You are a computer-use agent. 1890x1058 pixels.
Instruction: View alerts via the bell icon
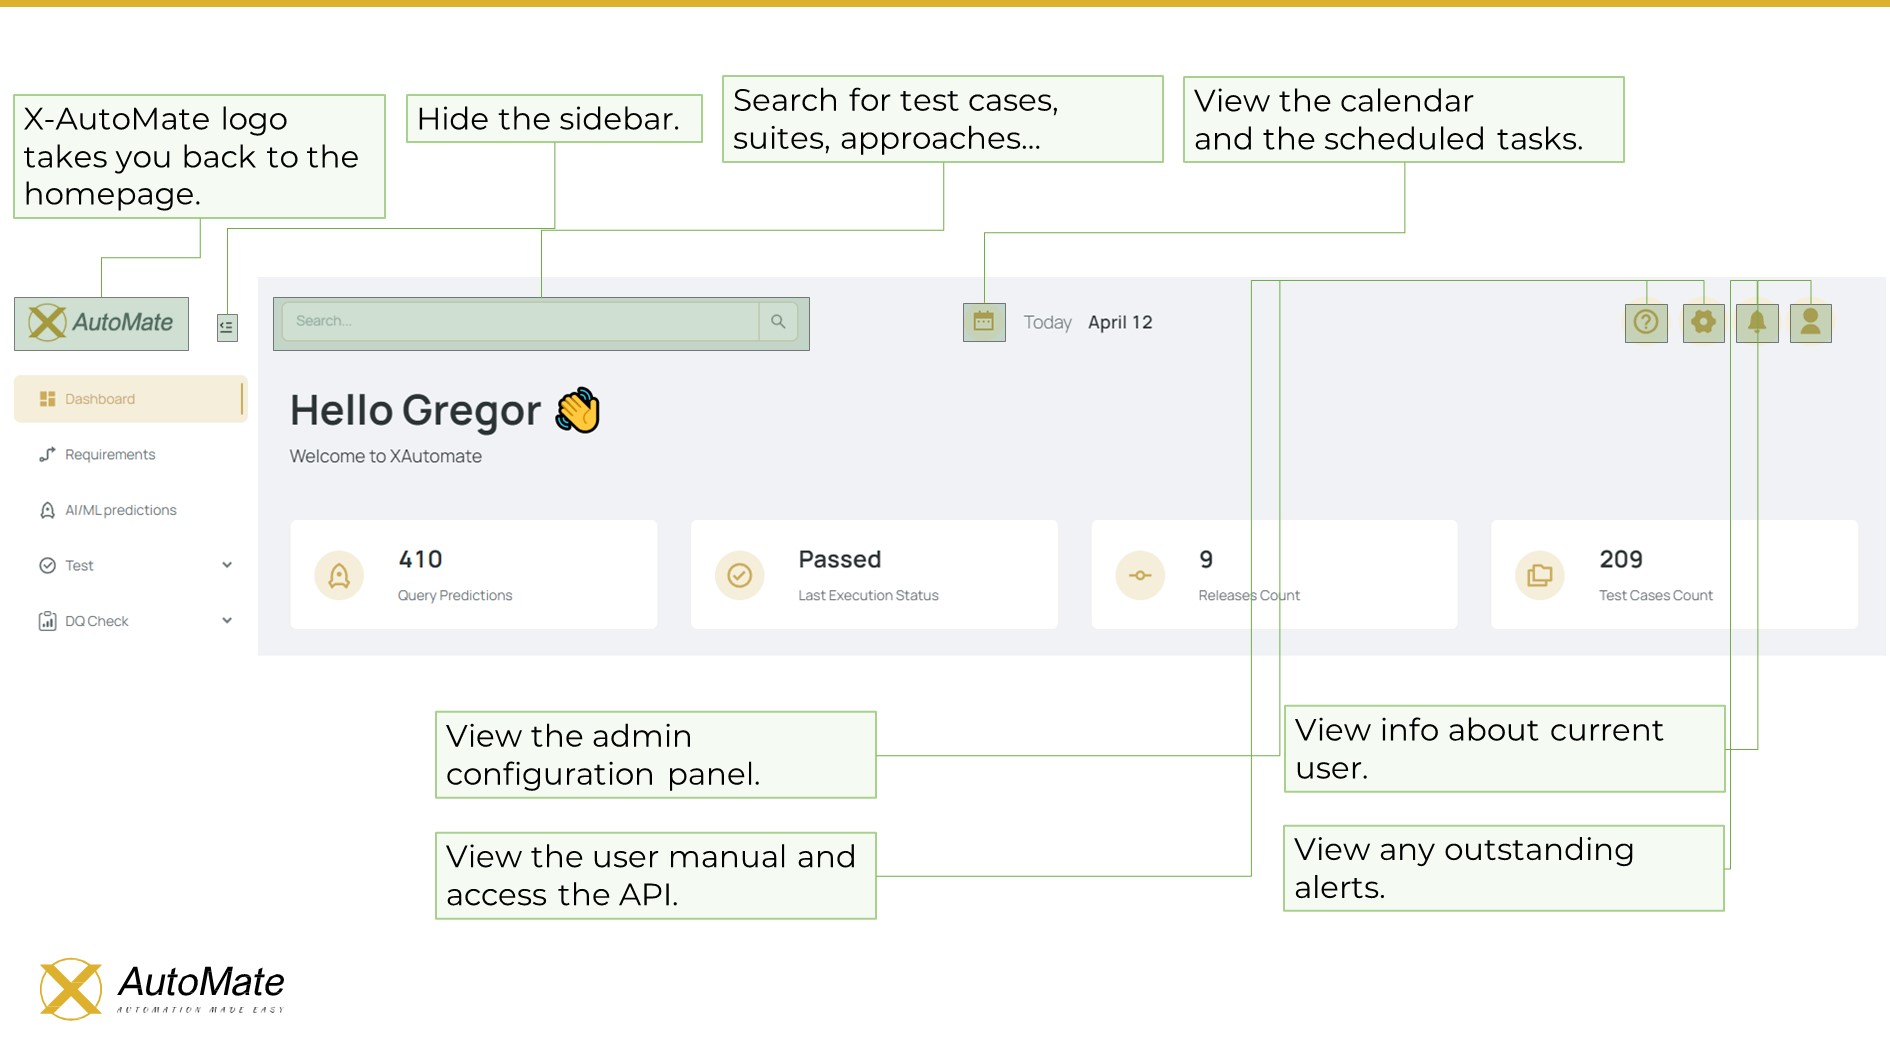click(1757, 322)
